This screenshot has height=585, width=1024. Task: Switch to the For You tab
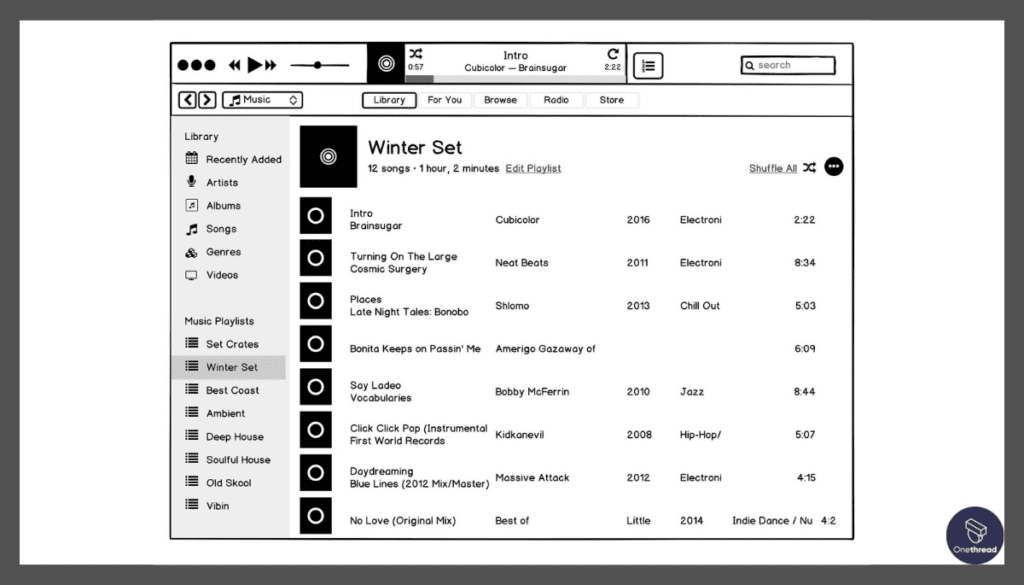(444, 100)
